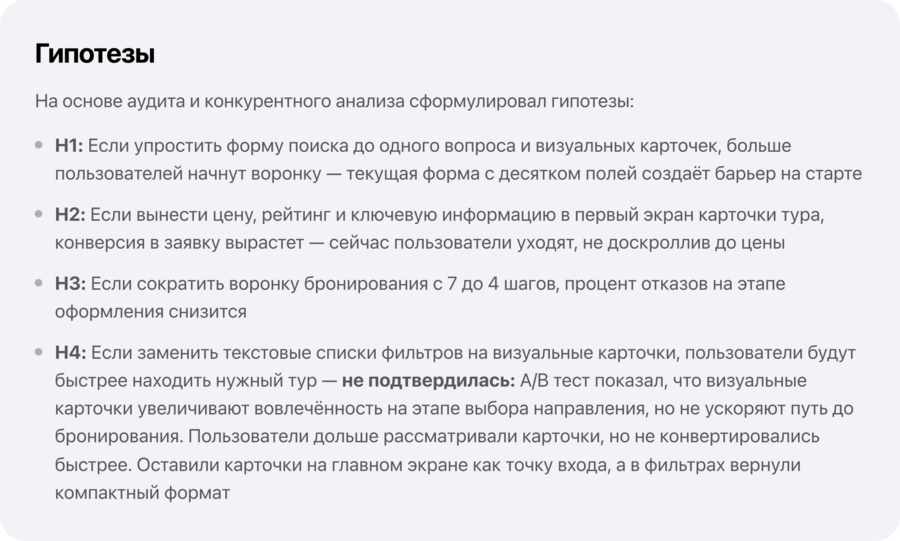The width and height of the screenshot is (900, 541).
Task: Click "с 7 до 4 шагов" text
Action: tap(494, 283)
